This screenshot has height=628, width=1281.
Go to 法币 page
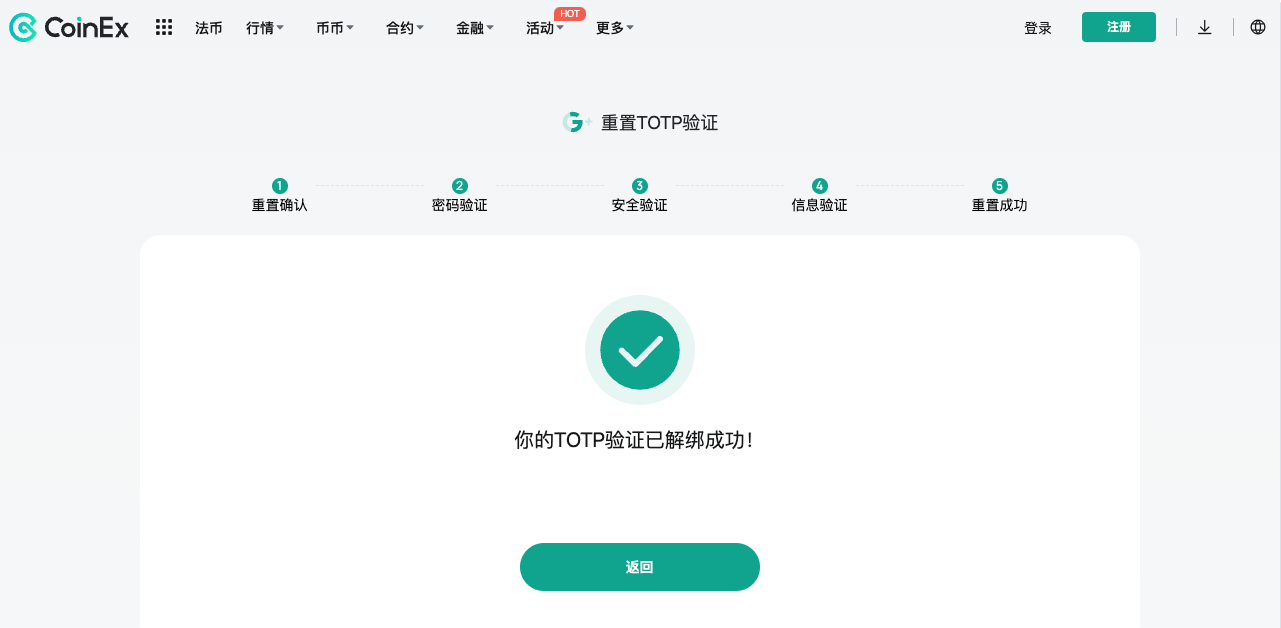[x=209, y=28]
